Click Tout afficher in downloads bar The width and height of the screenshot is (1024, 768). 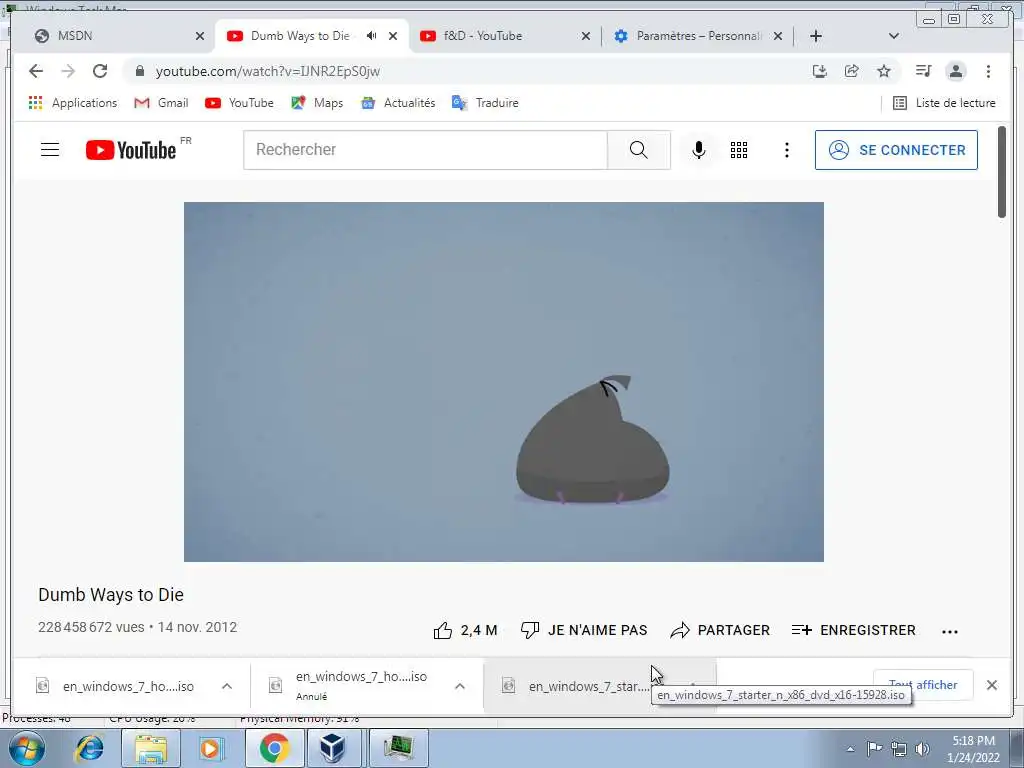[923, 685]
